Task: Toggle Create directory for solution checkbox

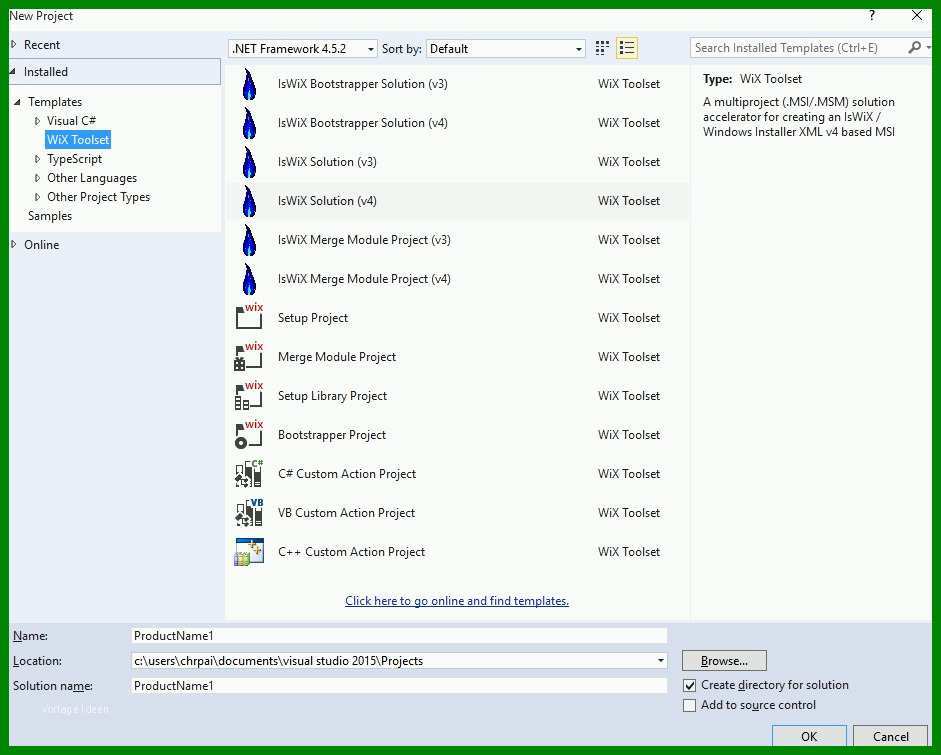Action: coord(690,685)
